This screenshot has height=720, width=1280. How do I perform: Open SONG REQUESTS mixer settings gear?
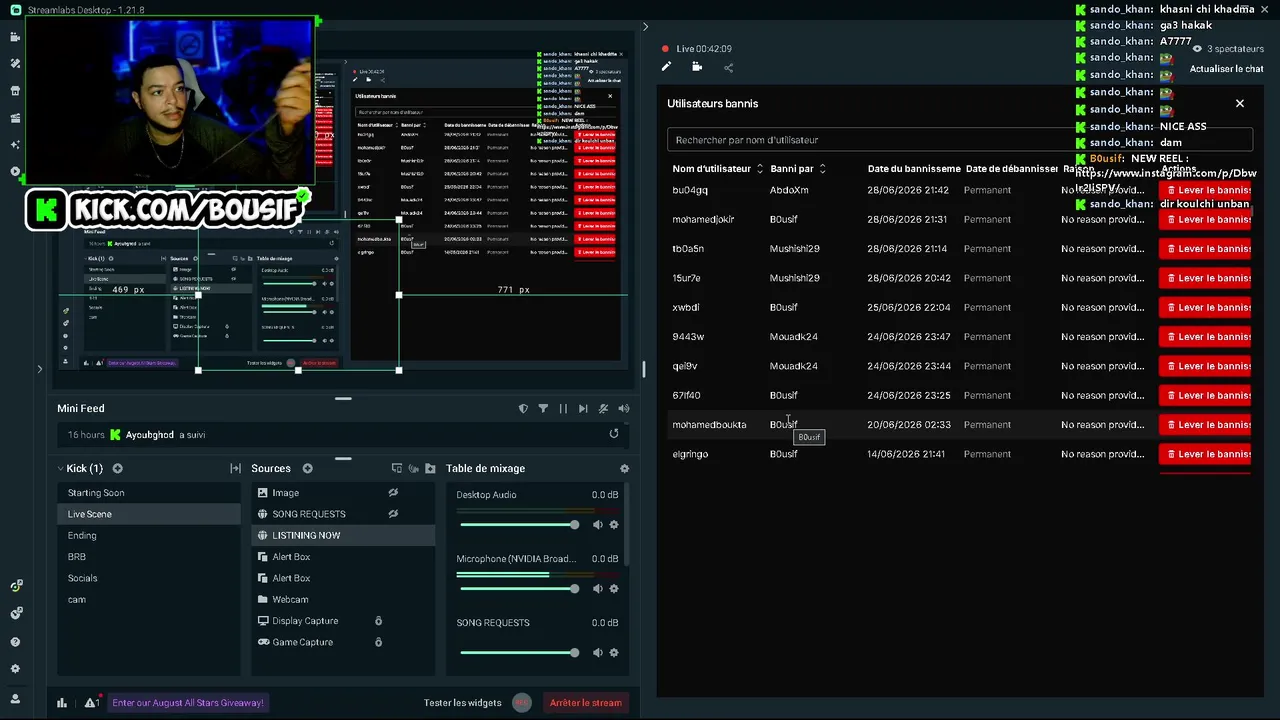click(614, 652)
